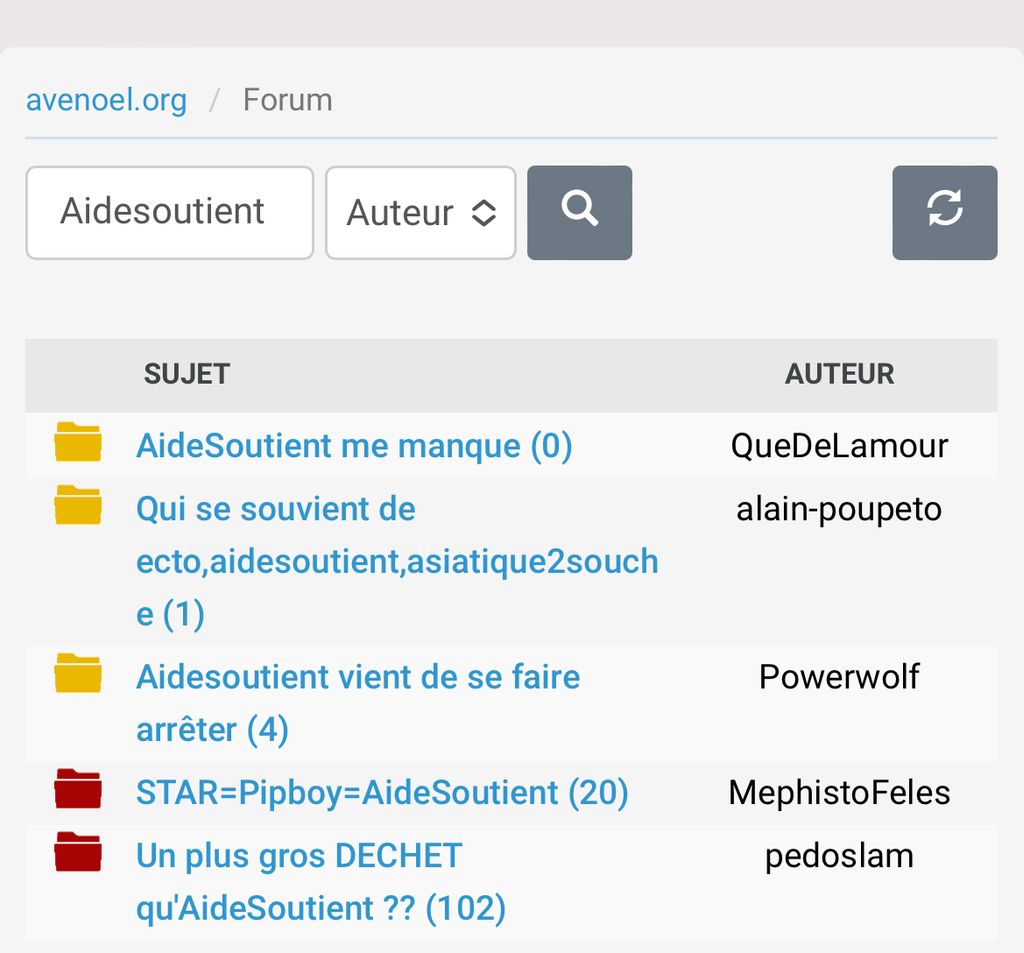Open the Auteur search filter dropdown
1024x953 pixels.
point(420,212)
